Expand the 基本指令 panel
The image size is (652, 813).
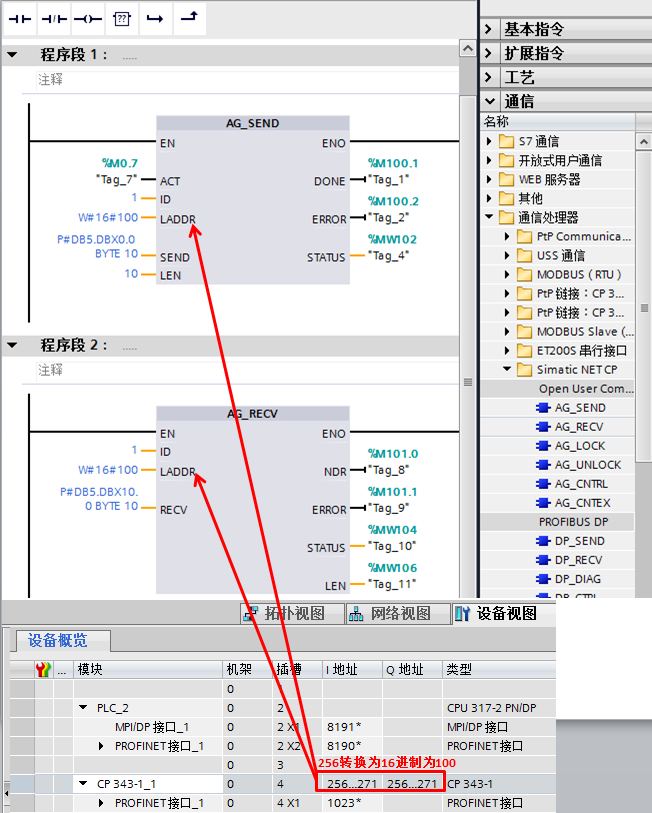tap(489, 29)
